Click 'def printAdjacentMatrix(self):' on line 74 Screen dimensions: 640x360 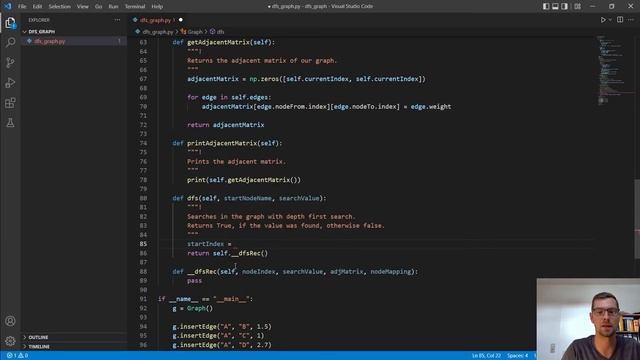point(227,143)
